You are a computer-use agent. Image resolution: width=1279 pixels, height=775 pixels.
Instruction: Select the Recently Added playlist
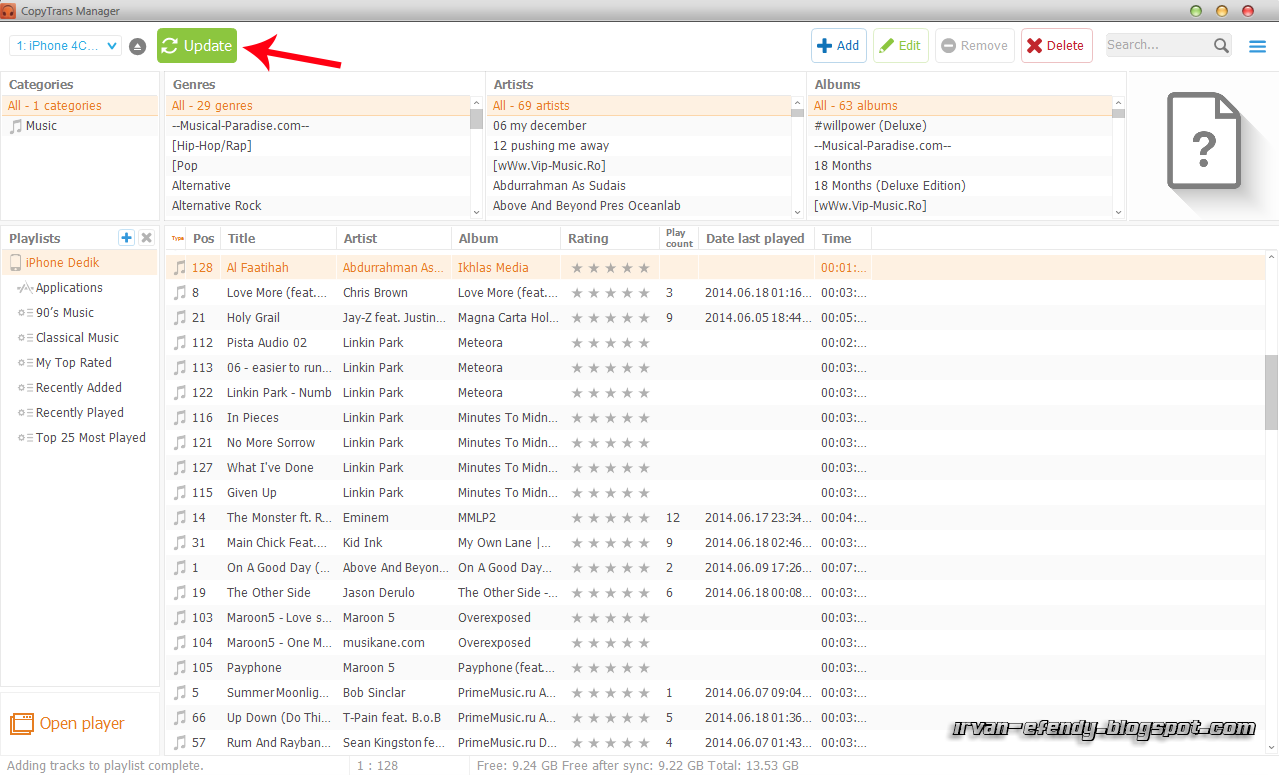[80, 388]
